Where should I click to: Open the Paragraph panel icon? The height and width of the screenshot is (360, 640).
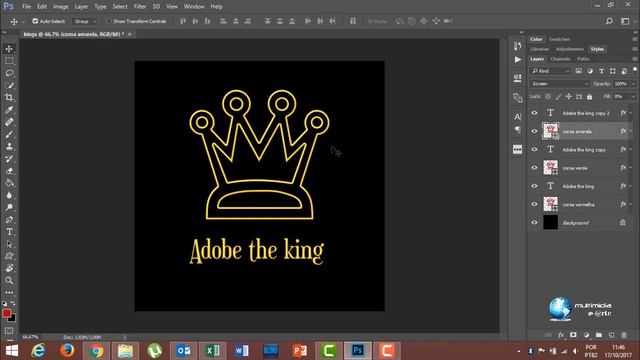[x=518, y=130]
